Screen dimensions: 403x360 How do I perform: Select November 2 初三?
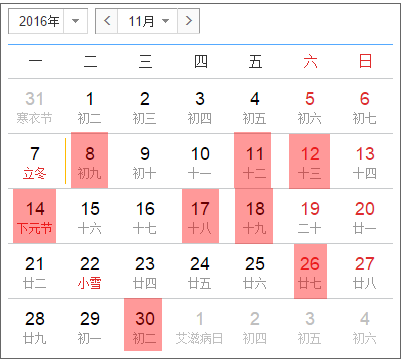tap(145, 107)
